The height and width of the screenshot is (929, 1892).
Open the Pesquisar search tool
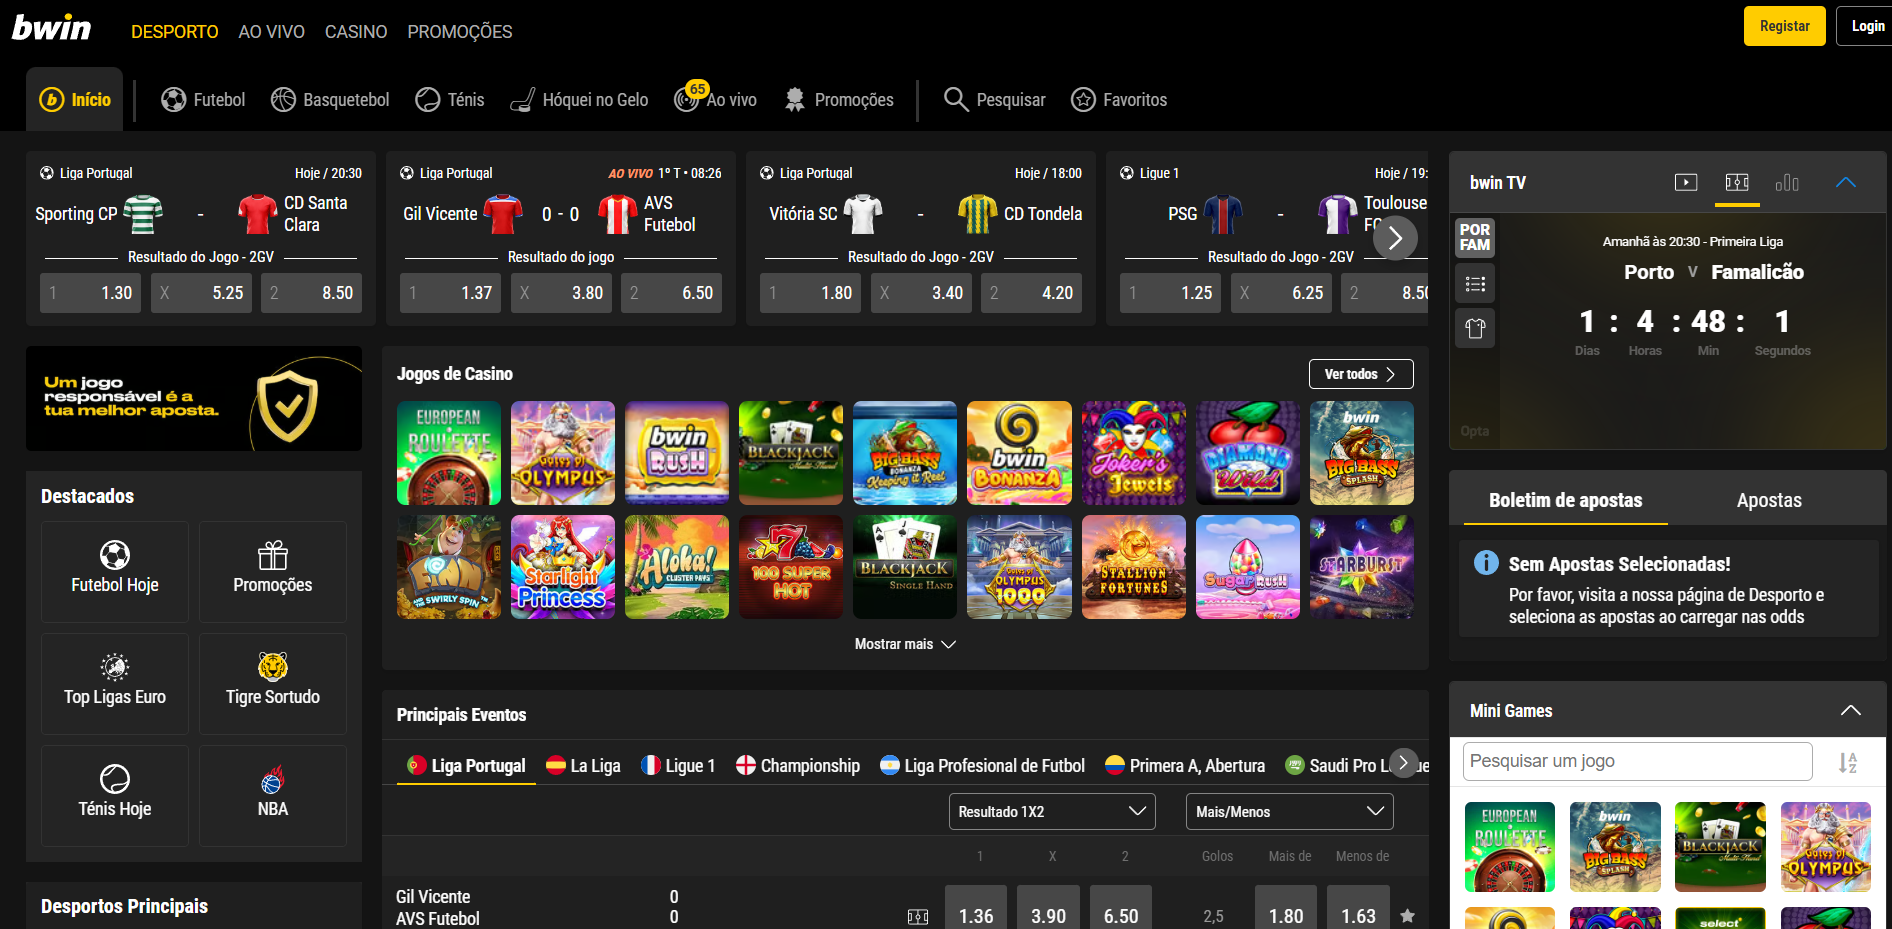[995, 100]
